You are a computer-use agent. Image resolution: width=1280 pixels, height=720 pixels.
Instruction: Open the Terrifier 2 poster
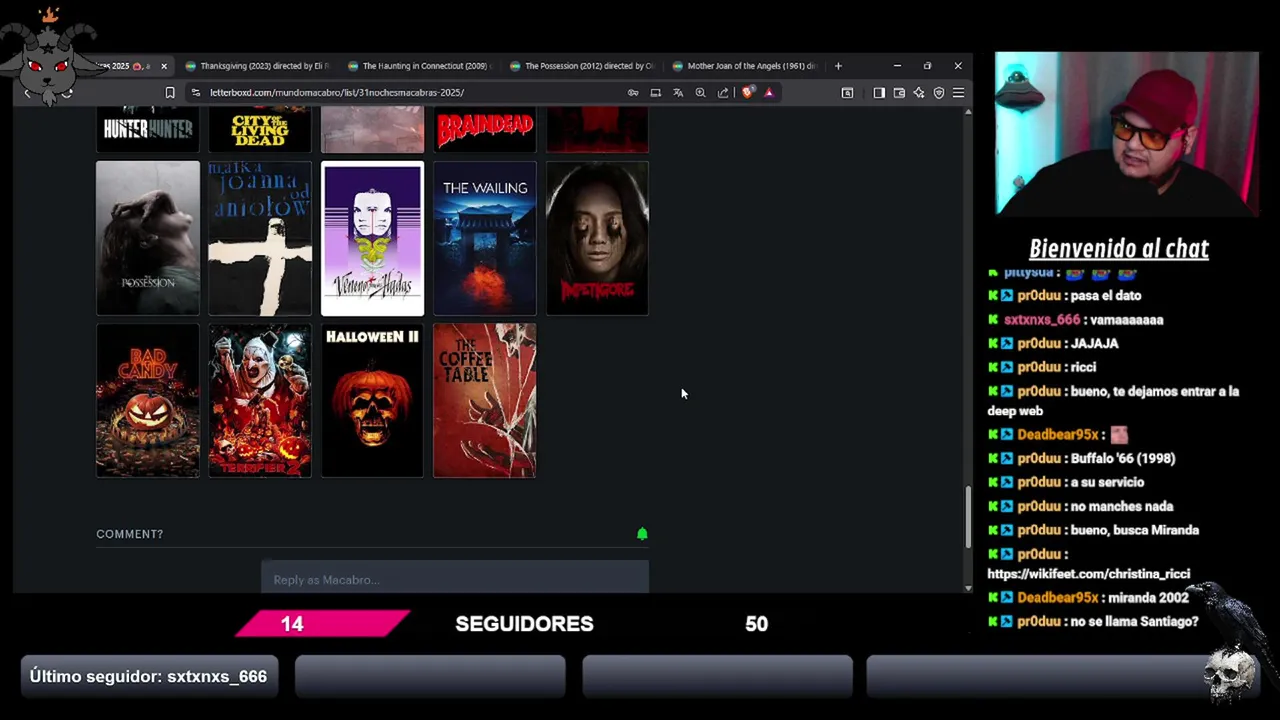(260, 400)
